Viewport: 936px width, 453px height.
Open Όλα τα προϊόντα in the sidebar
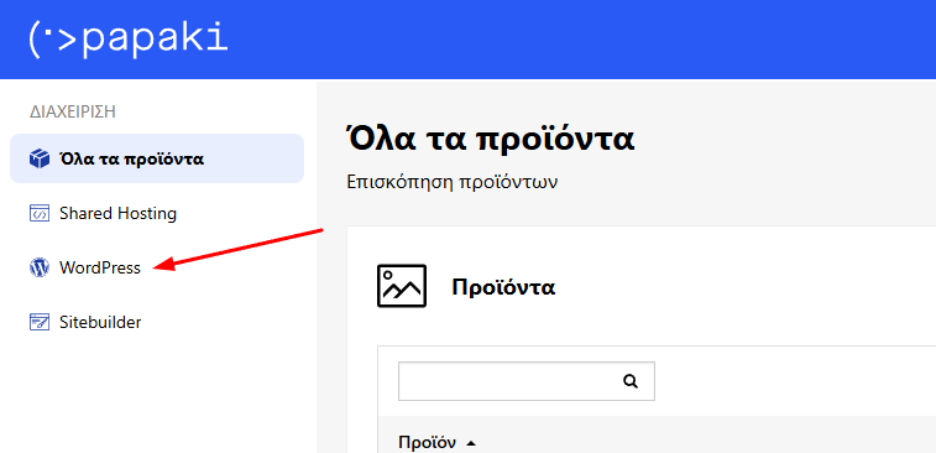tap(157, 159)
